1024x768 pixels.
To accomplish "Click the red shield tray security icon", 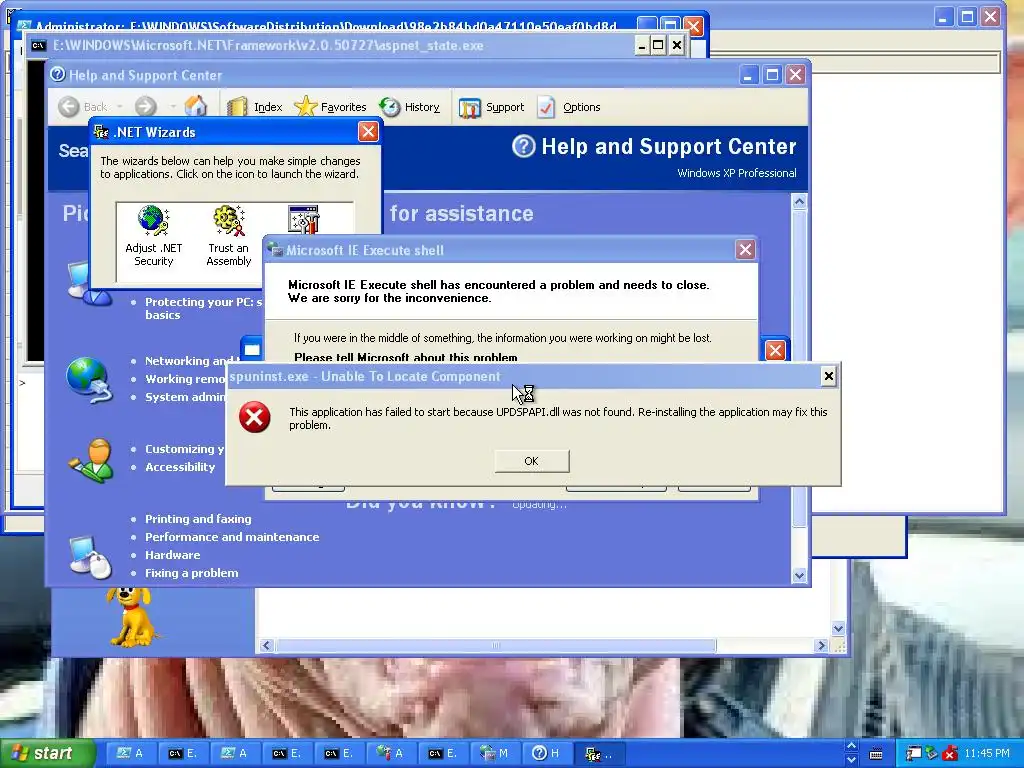I will pos(950,754).
